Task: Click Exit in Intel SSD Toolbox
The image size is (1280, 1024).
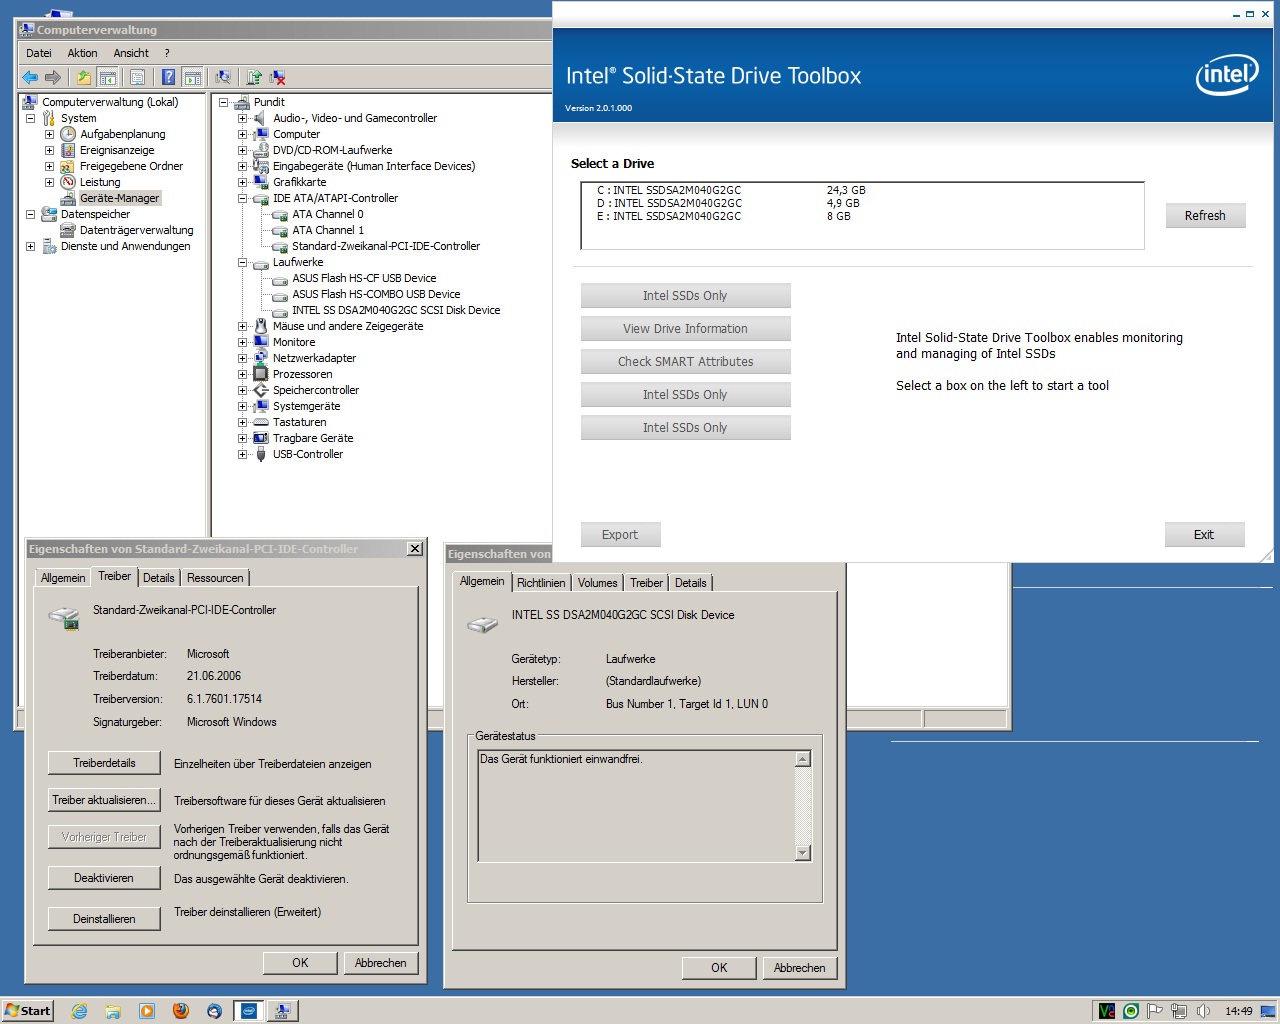Action: point(1204,535)
